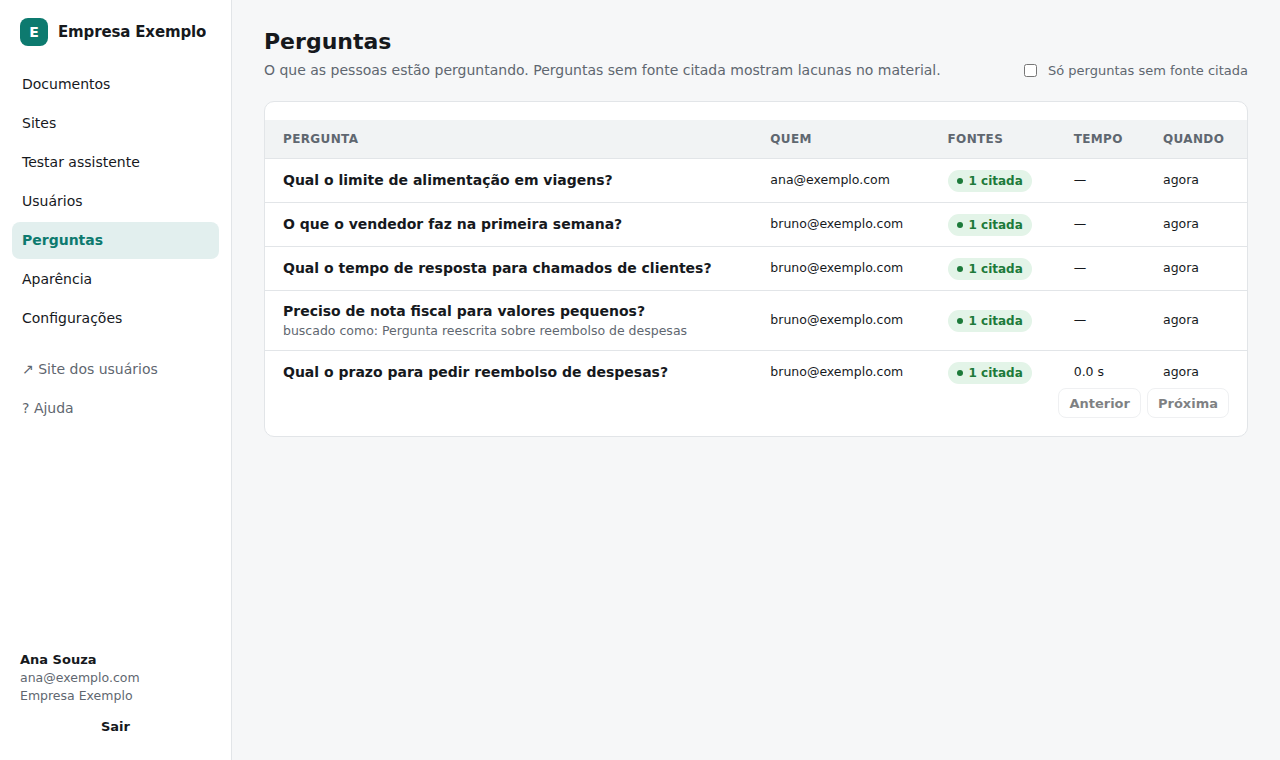The width and height of the screenshot is (1280, 760).
Task: Open question 'Preciso de nota fiscal para valores pequenos?'
Action: [464, 311]
